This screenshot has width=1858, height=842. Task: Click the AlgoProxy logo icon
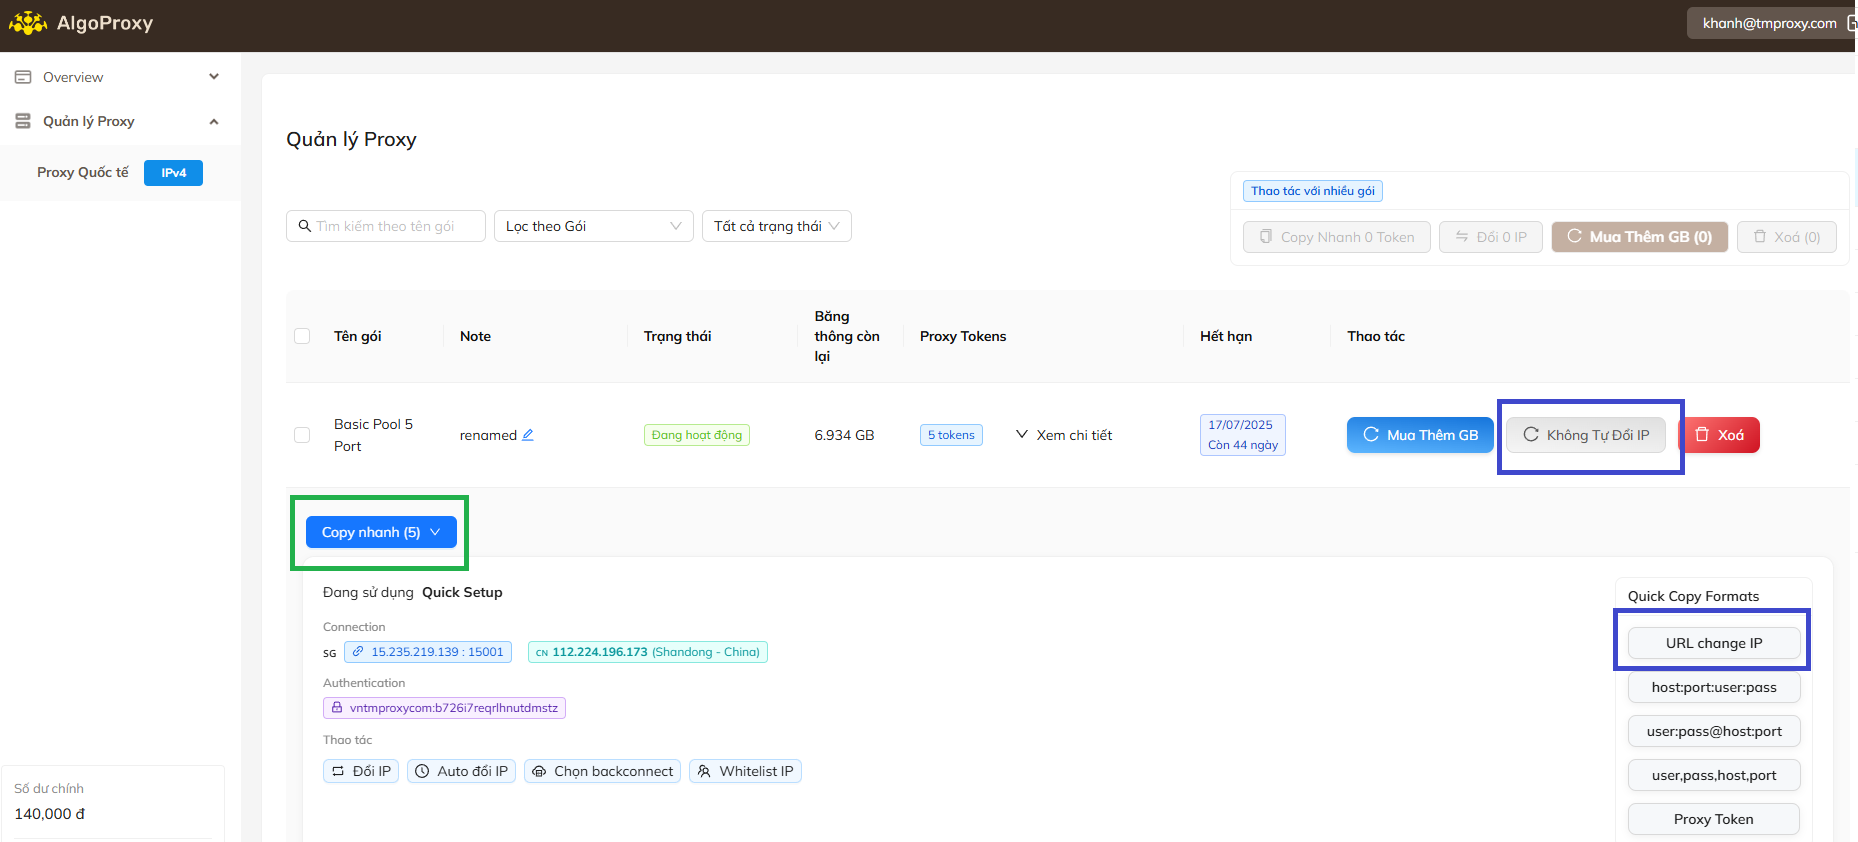pos(28,23)
